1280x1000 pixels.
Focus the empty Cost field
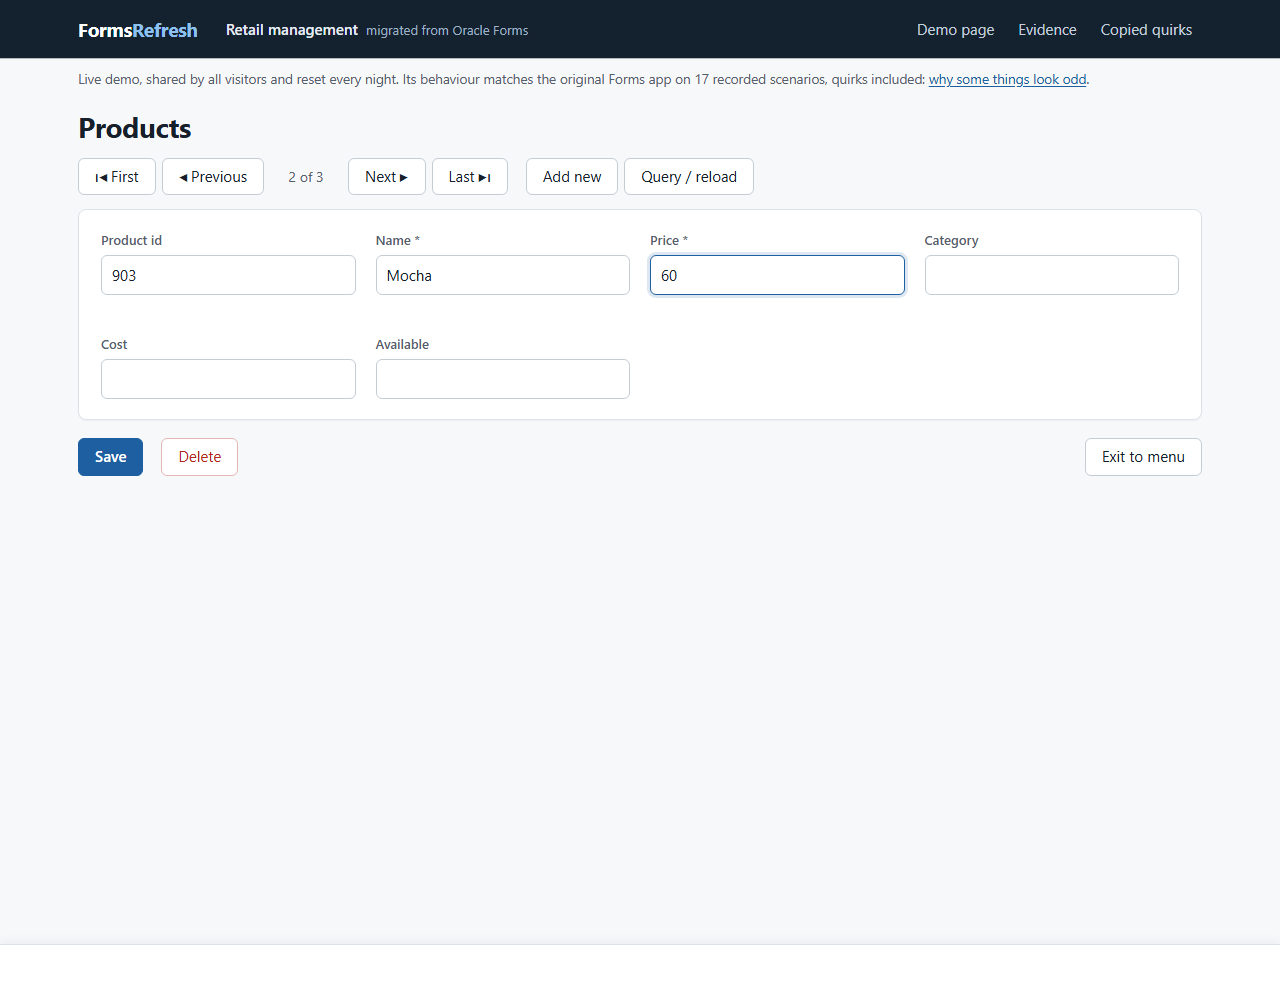click(x=228, y=379)
